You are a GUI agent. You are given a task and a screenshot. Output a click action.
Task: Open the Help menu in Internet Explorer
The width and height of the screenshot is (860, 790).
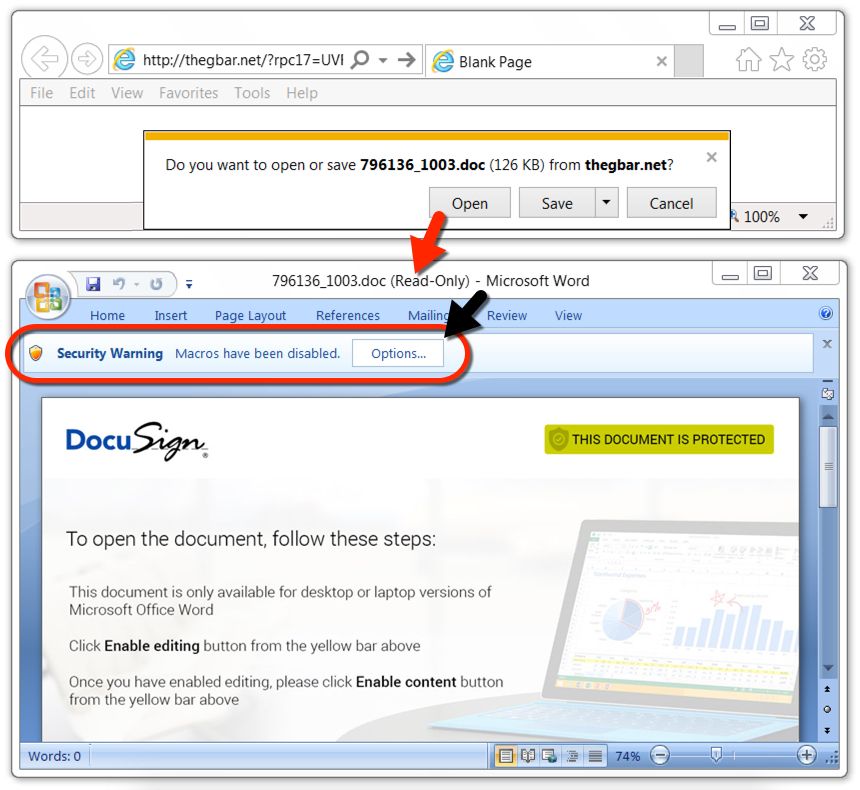click(x=302, y=93)
